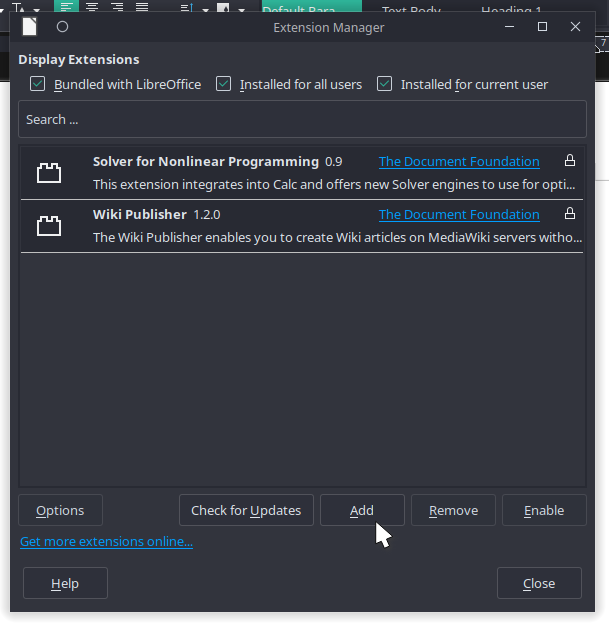609x624 pixels.
Task: Select Solver for Nonlinear Programming title text
Action: (206, 162)
